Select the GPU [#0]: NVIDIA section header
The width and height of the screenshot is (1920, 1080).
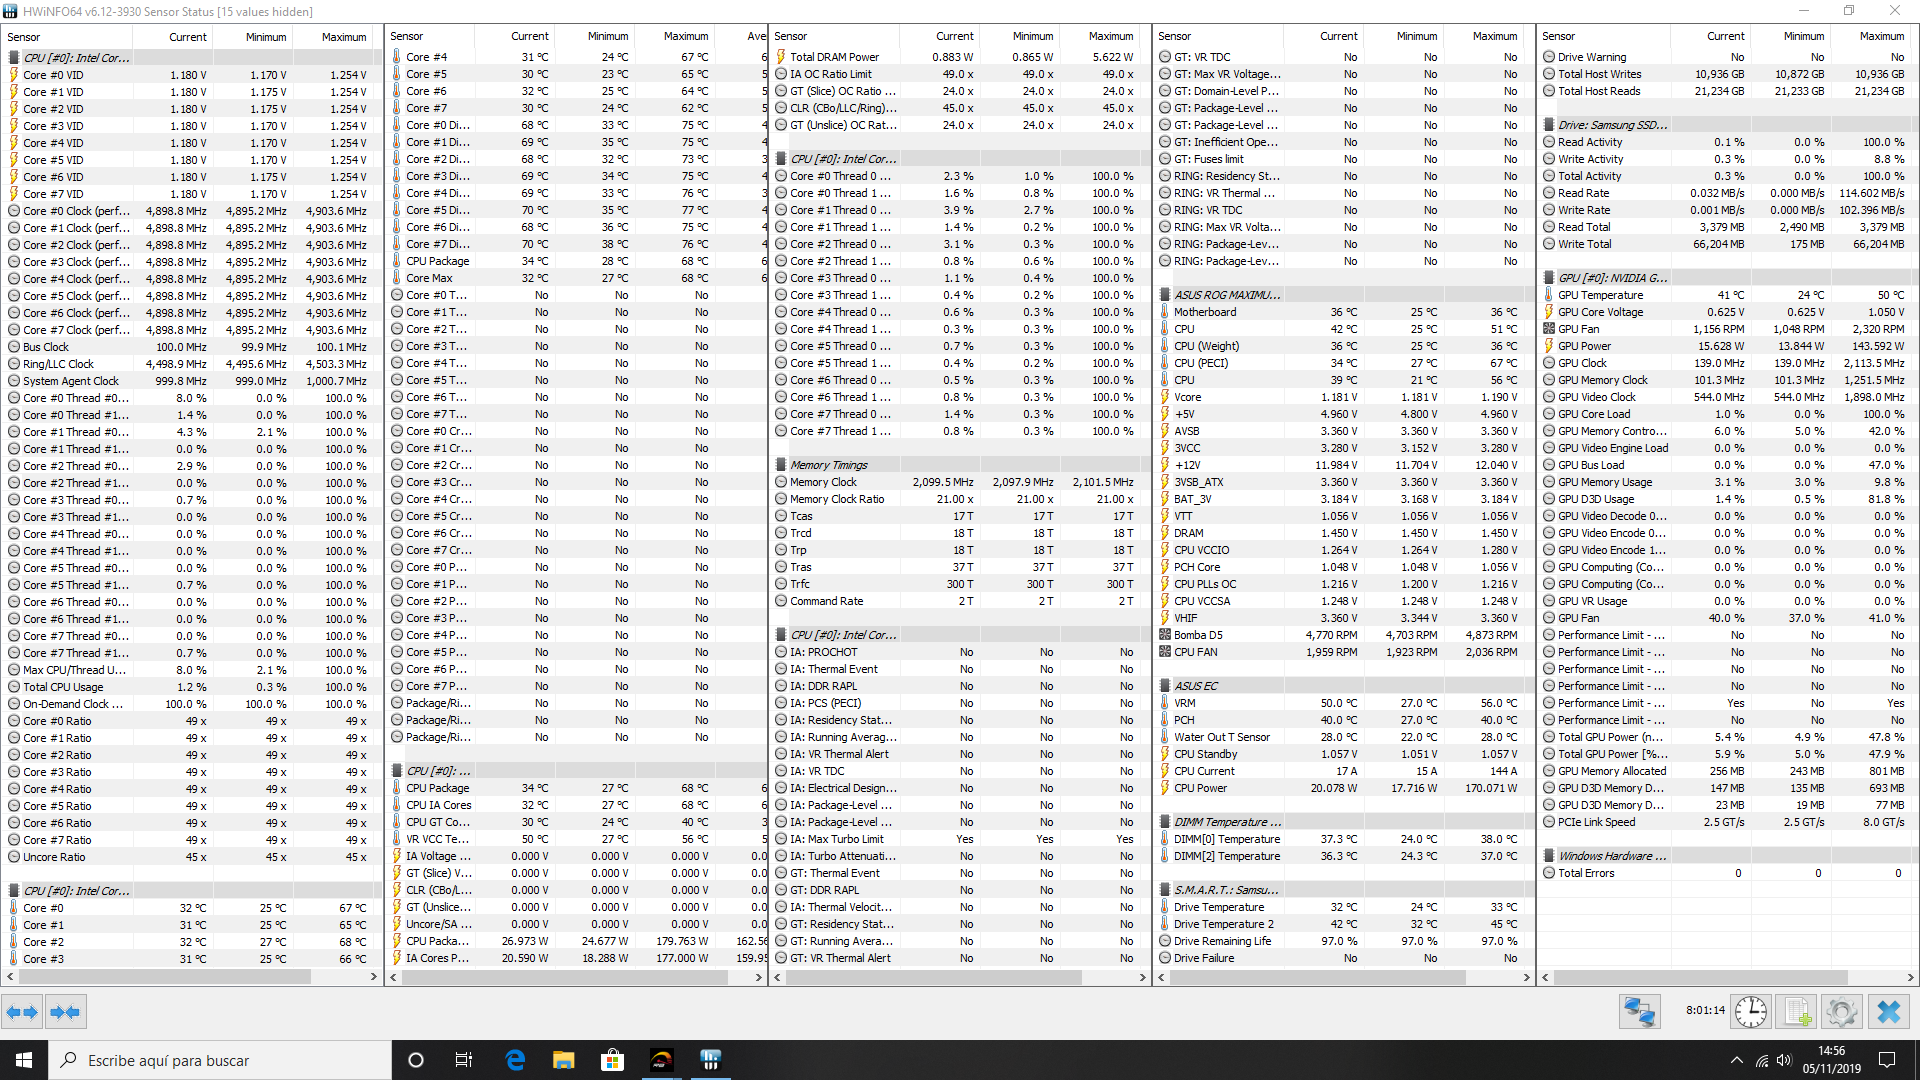1612,278
